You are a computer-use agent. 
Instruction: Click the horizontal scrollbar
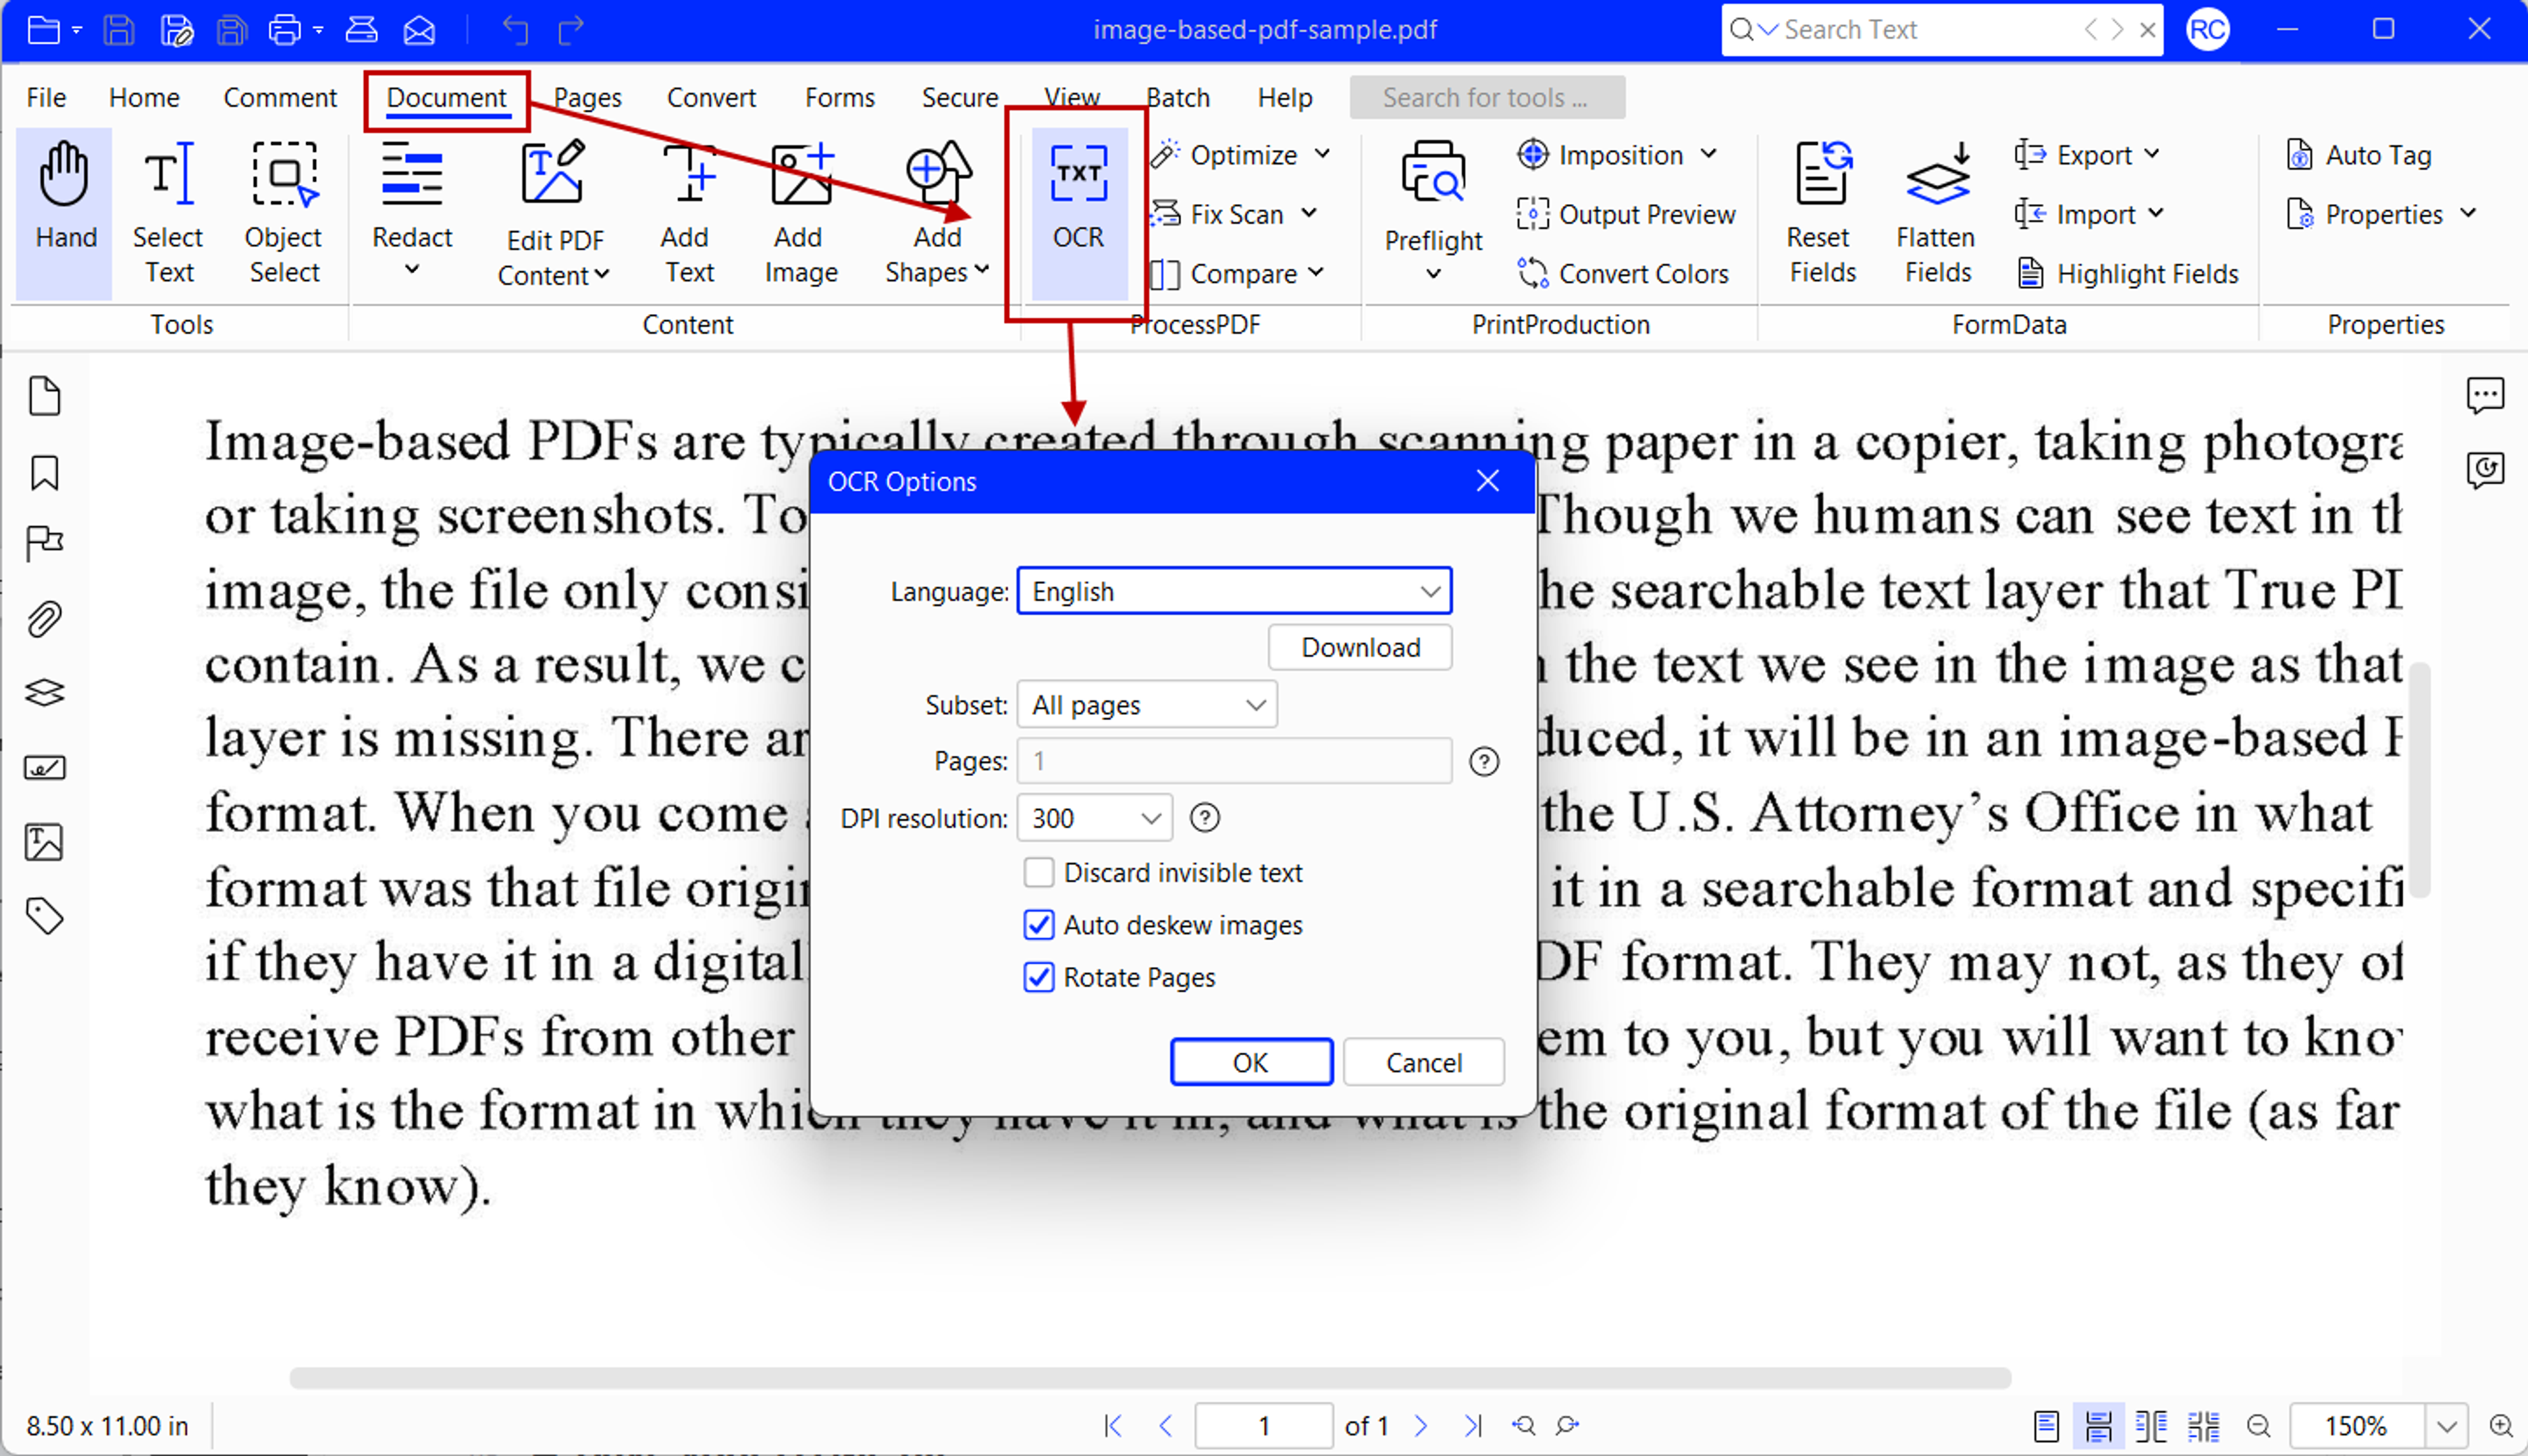tap(1150, 1378)
